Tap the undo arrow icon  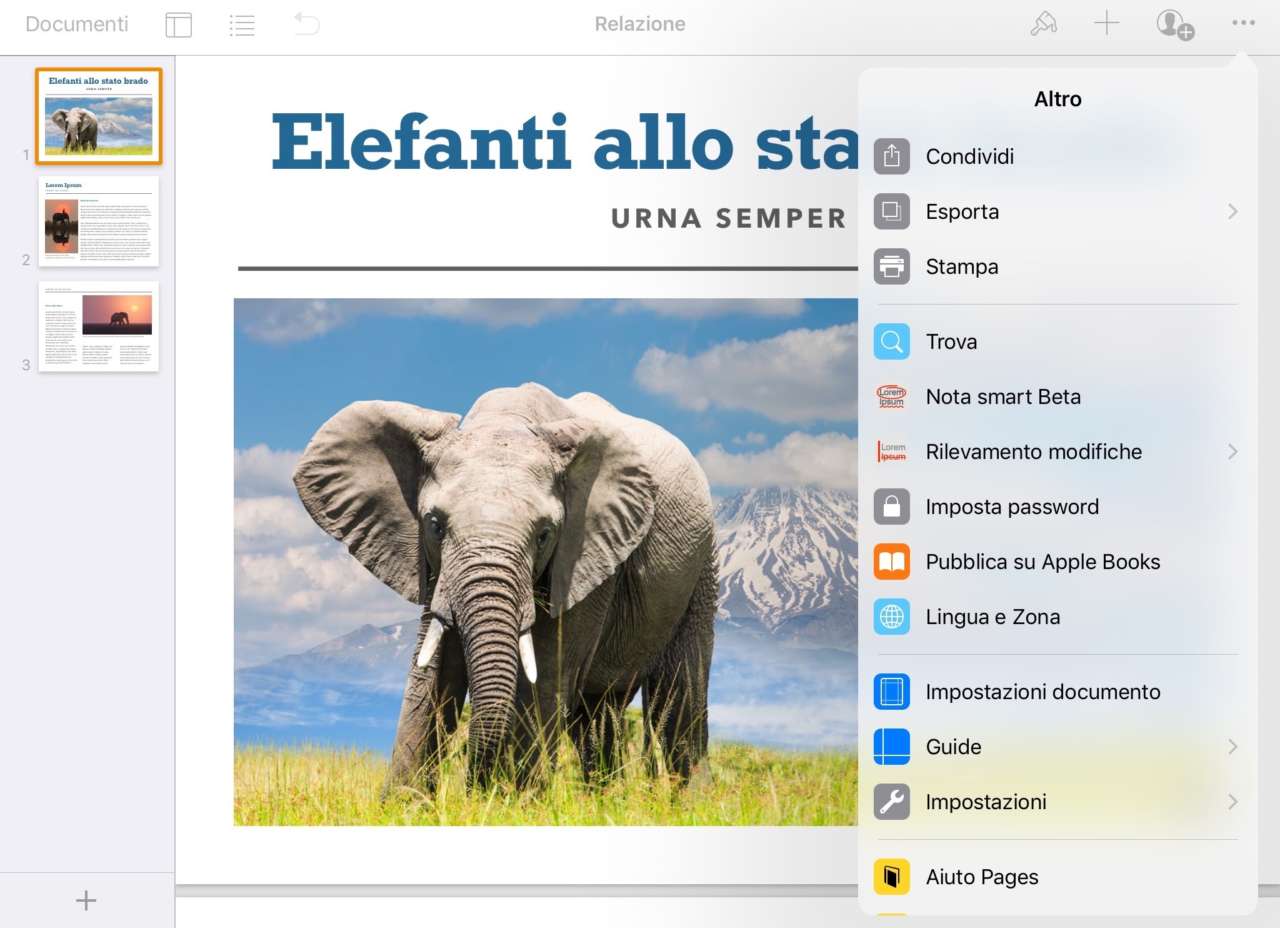click(307, 24)
